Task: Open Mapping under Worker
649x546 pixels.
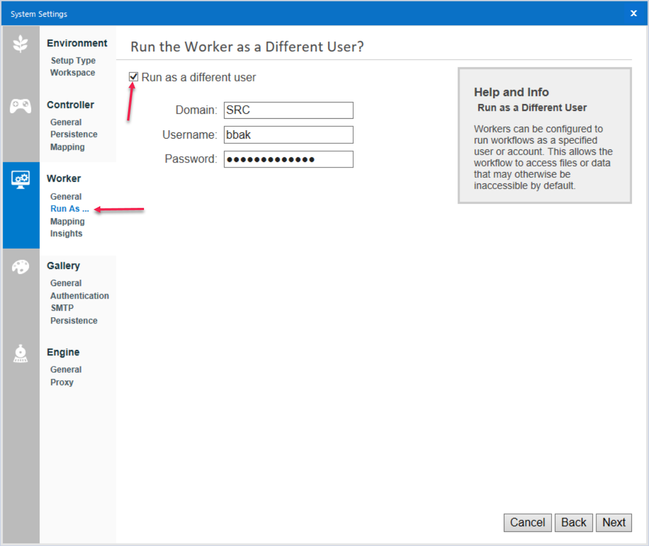Action: (67, 221)
